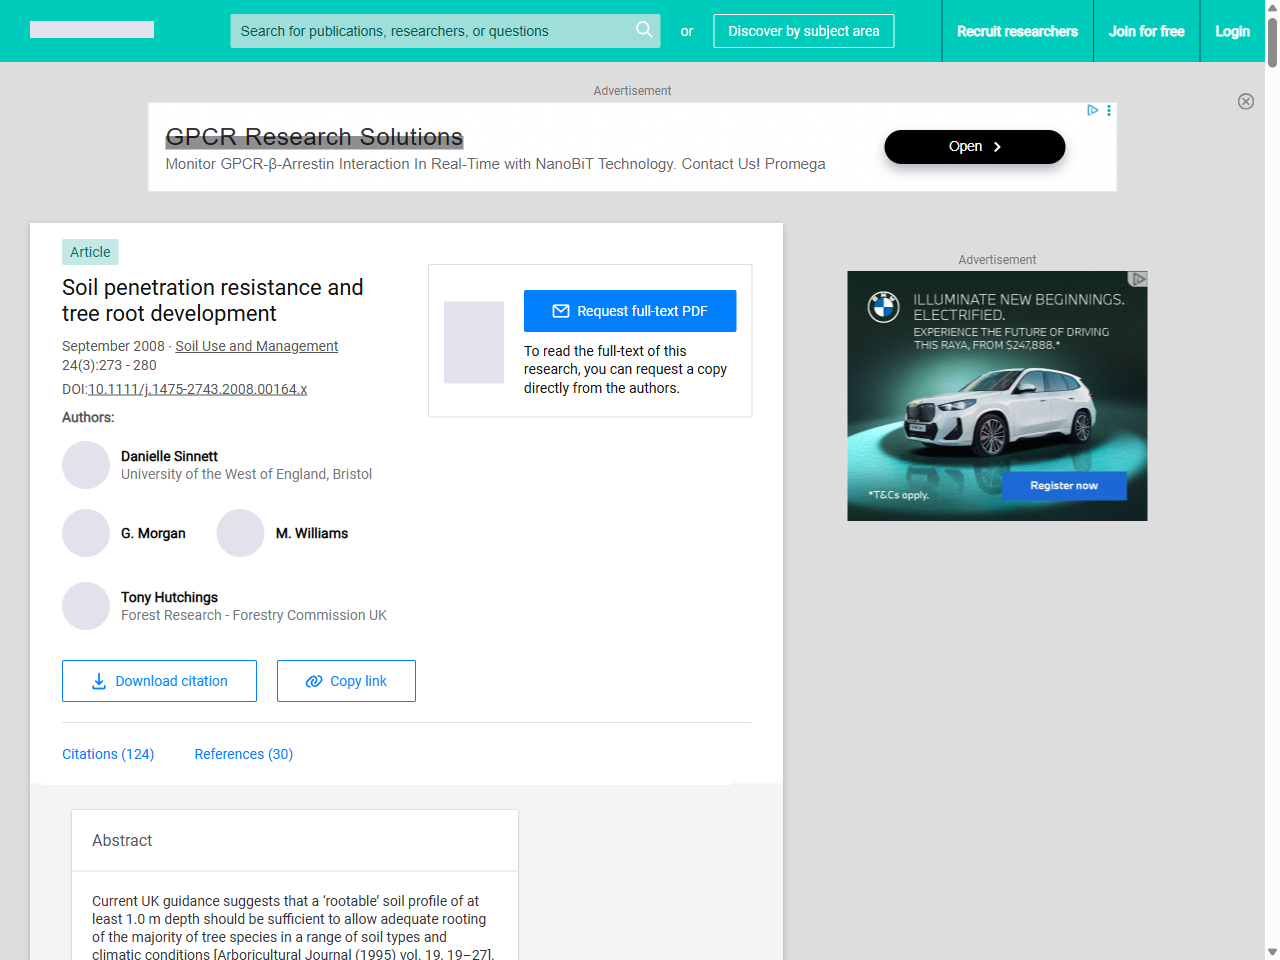Select the envelope icon on Request full-text PDF
The height and width of the screenshot is (960, 1280).
pyautogui.click(x=561, y=310)
